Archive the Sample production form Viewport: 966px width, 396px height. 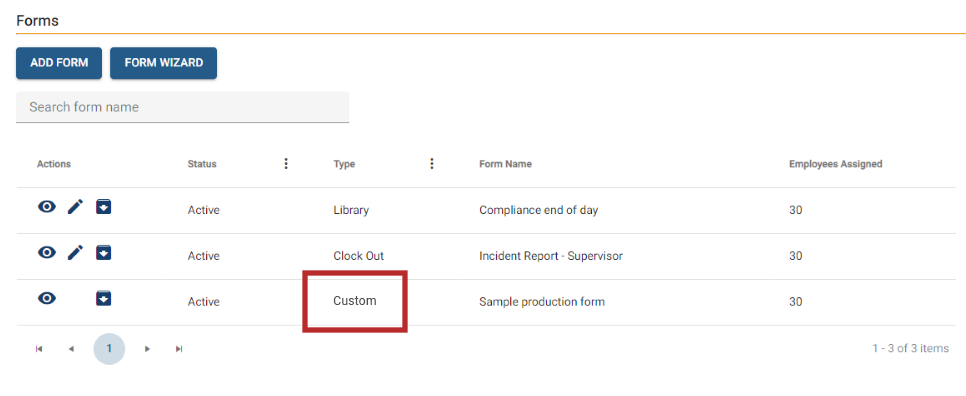[x=104, y=299]
